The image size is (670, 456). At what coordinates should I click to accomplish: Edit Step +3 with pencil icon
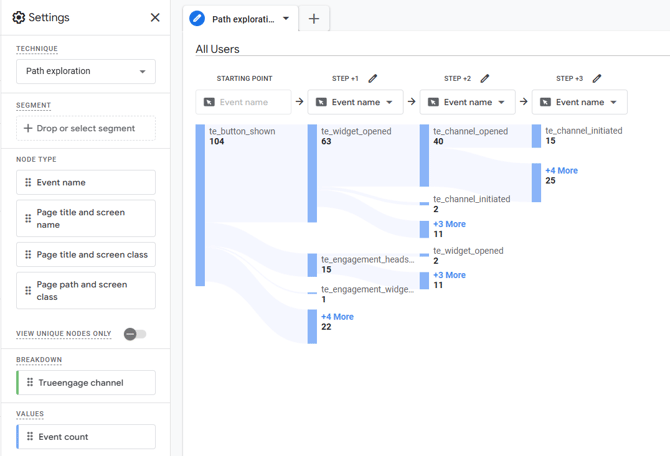pos(597,78)
